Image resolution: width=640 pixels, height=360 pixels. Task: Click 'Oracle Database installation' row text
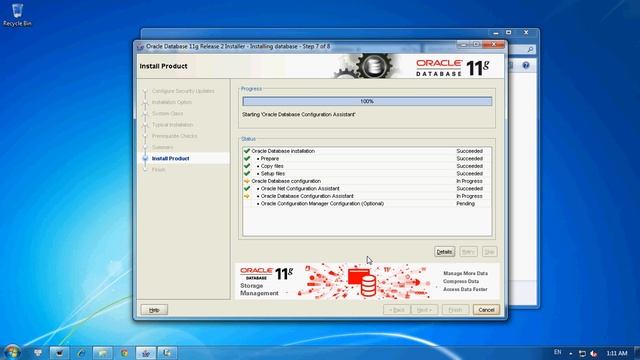[283, 151]
